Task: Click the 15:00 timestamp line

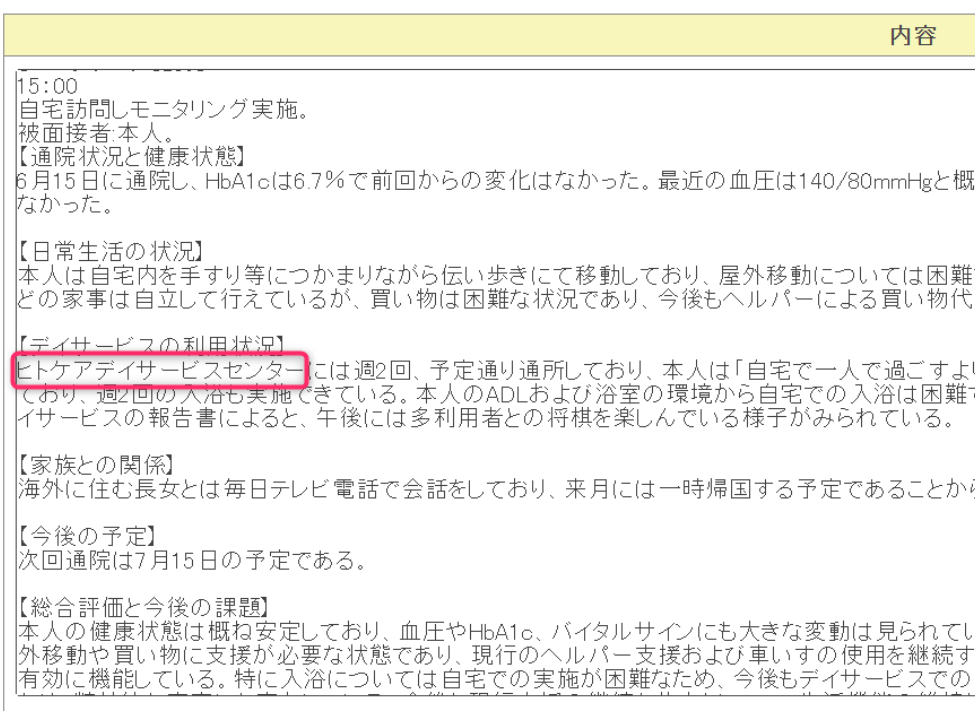Action: (x=42, y=88)
